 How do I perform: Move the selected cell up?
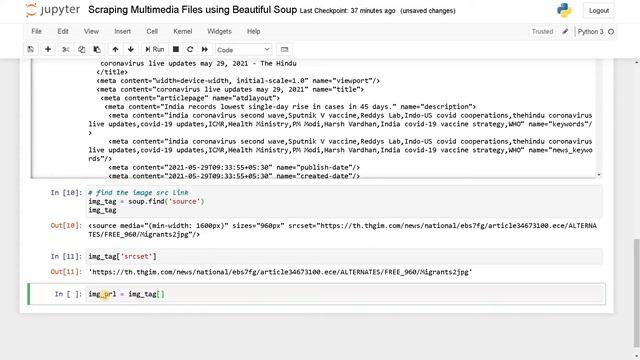click(x=115, y=49)
